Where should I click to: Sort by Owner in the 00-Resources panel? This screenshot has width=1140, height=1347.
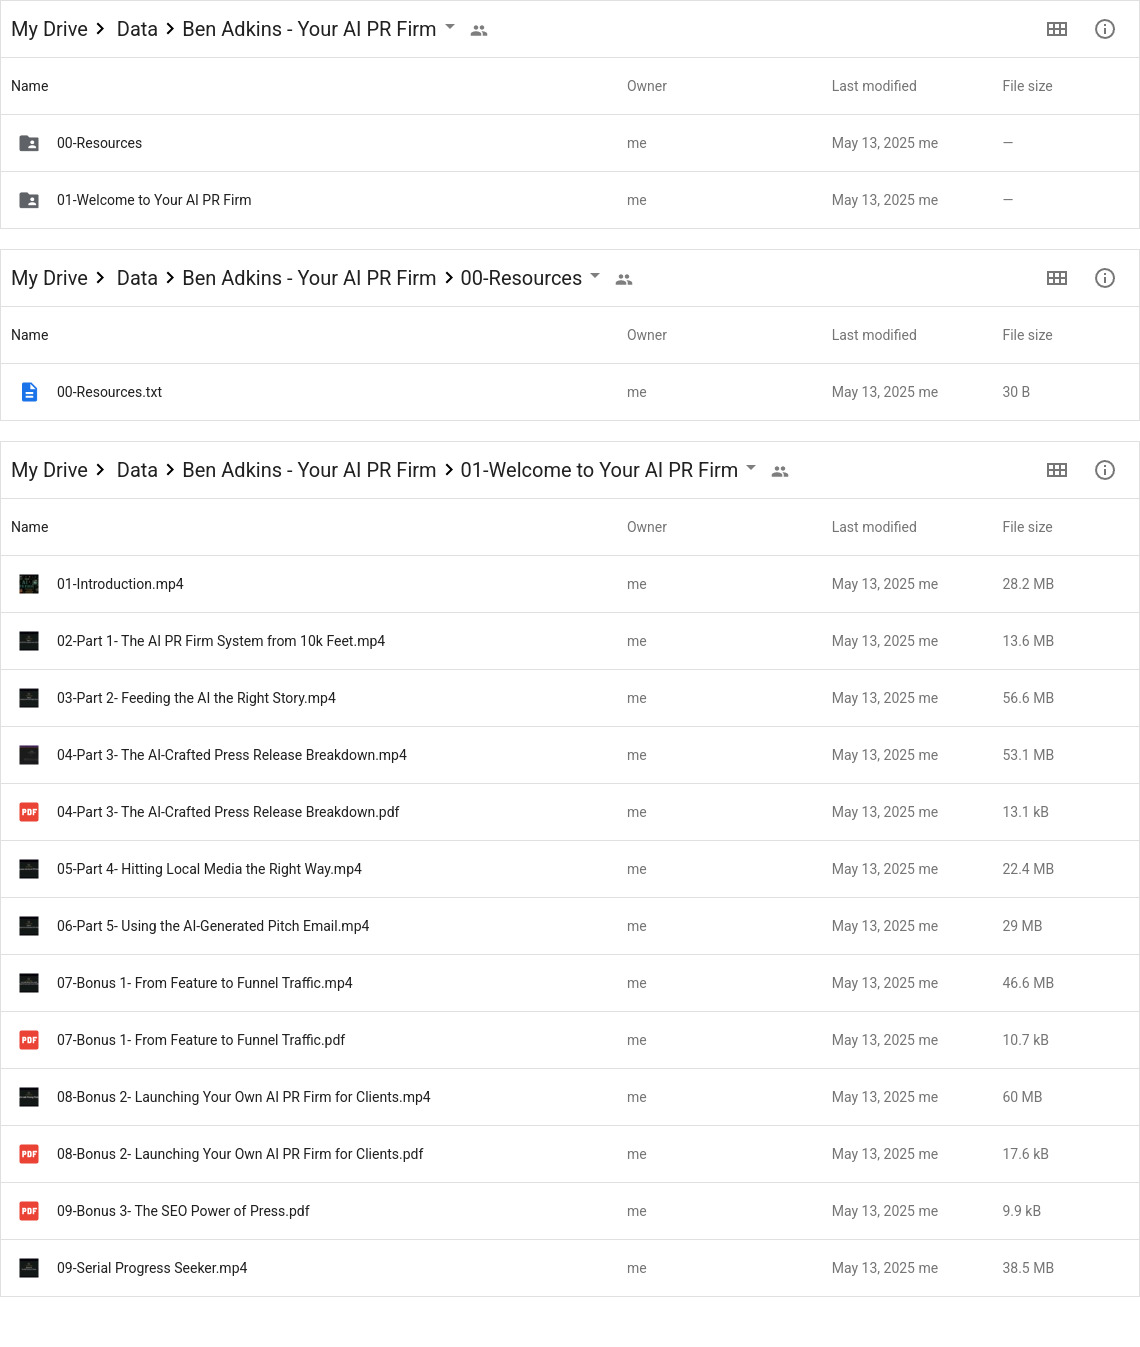tap(647, 335)
